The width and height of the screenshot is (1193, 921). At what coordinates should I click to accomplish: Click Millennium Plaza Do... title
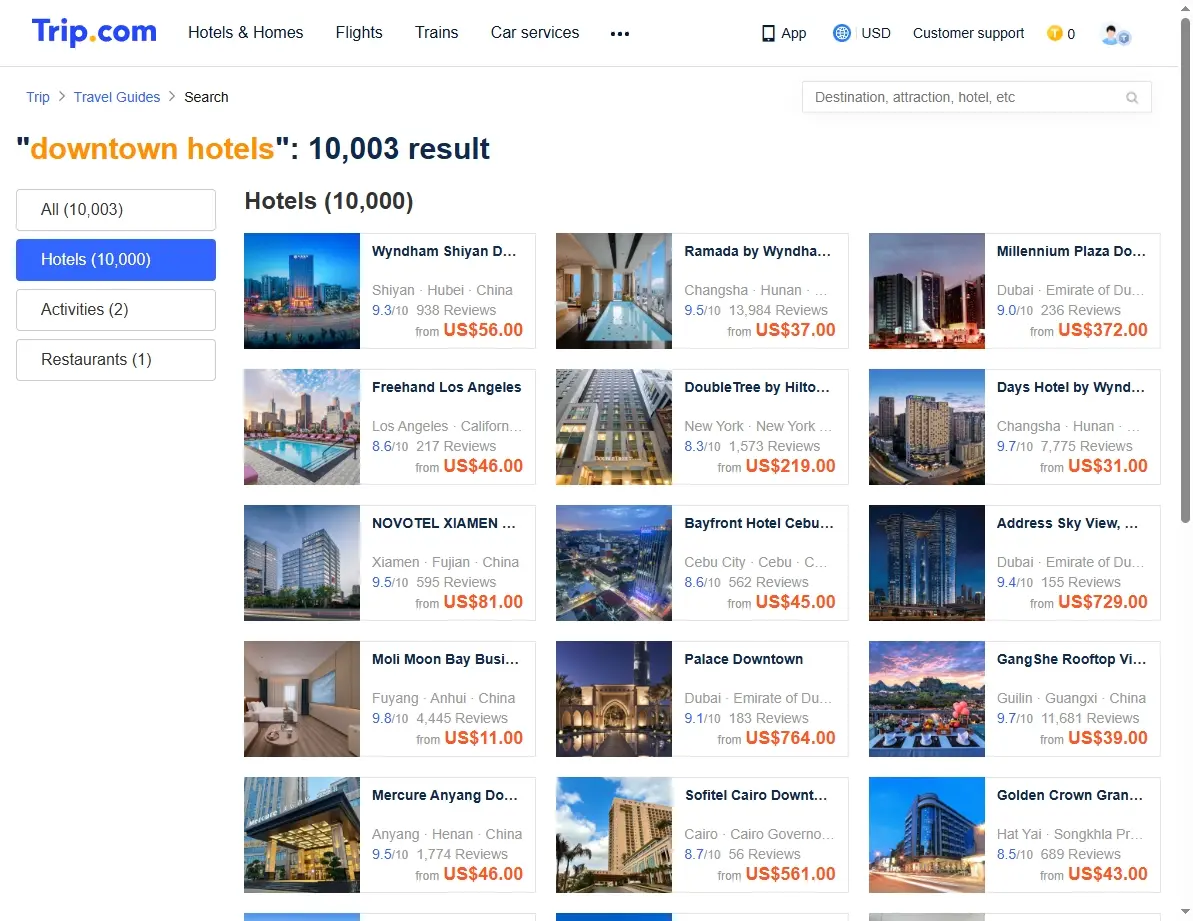click(1071, 252)
